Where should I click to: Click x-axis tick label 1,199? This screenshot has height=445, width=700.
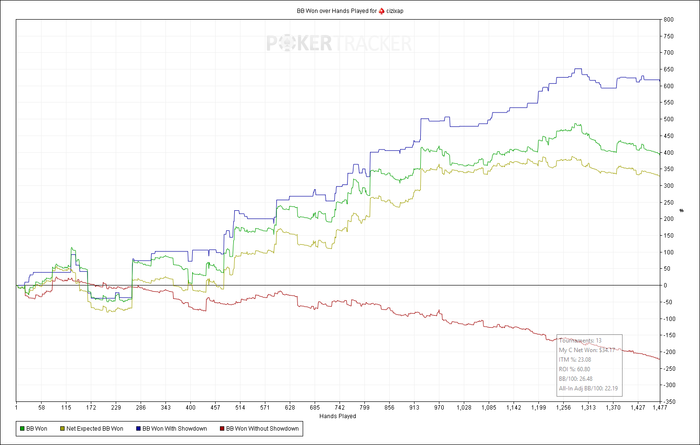coord(539,408)
